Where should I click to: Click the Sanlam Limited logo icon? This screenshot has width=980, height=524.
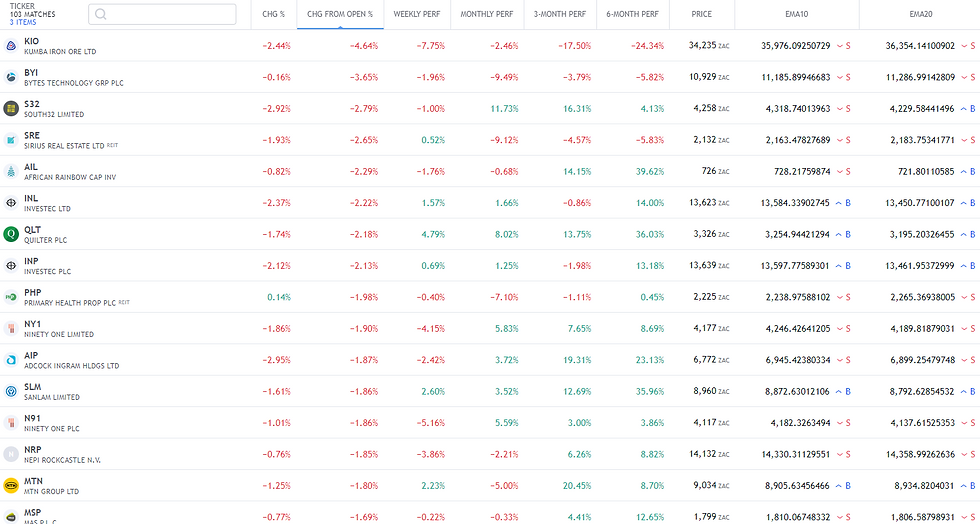coord(11,391)
